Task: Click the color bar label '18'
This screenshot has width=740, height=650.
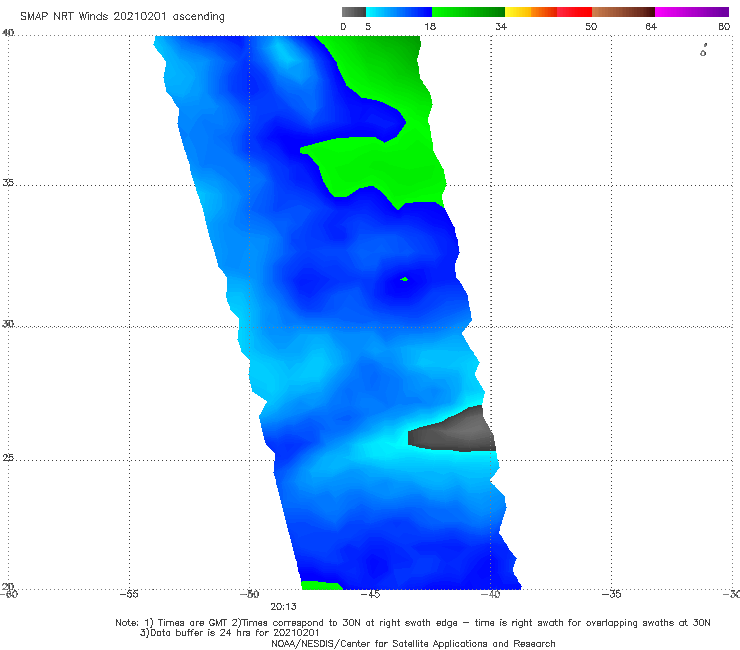Action: [430, 26]
